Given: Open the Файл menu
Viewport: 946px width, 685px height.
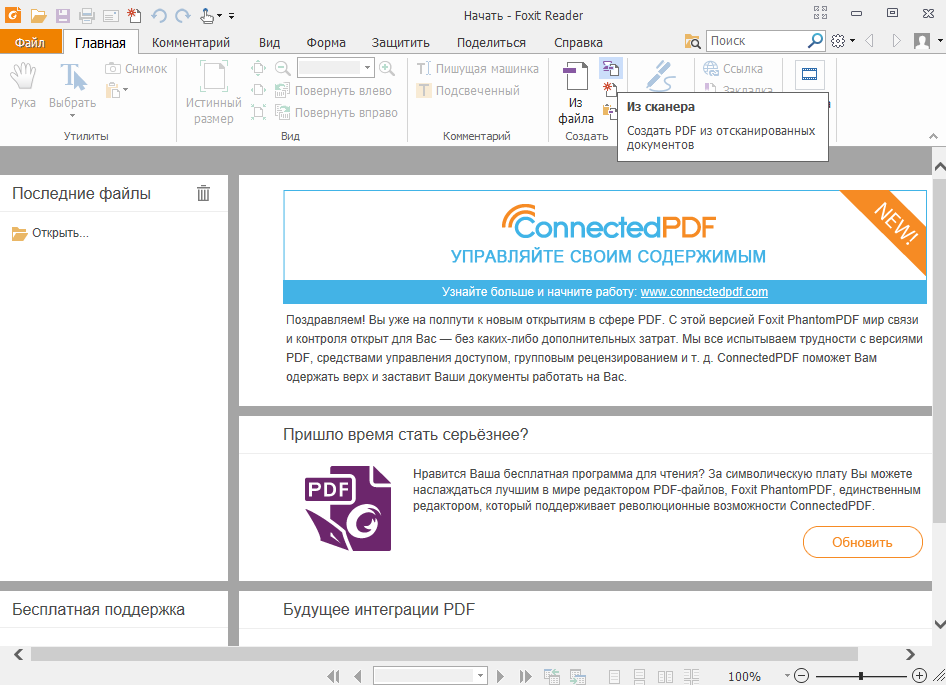Looking at the screenshot, I should [x=30, y=43].
